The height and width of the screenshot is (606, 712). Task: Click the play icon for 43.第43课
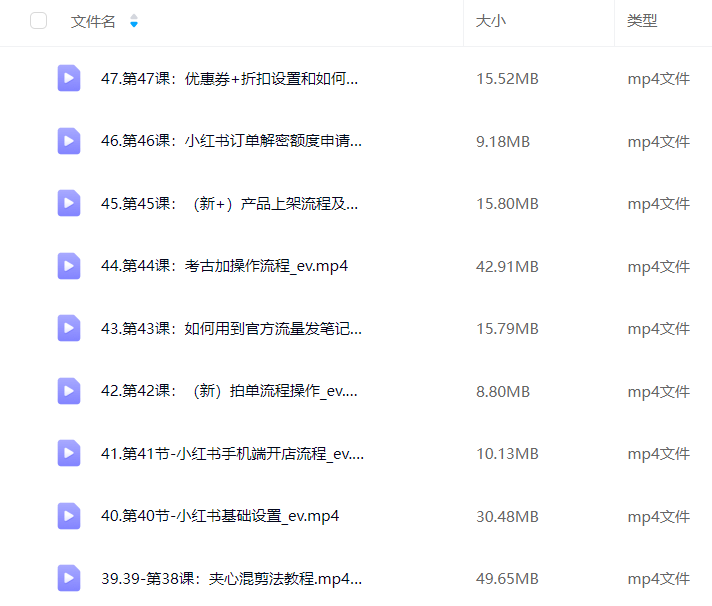pos(69,328)
